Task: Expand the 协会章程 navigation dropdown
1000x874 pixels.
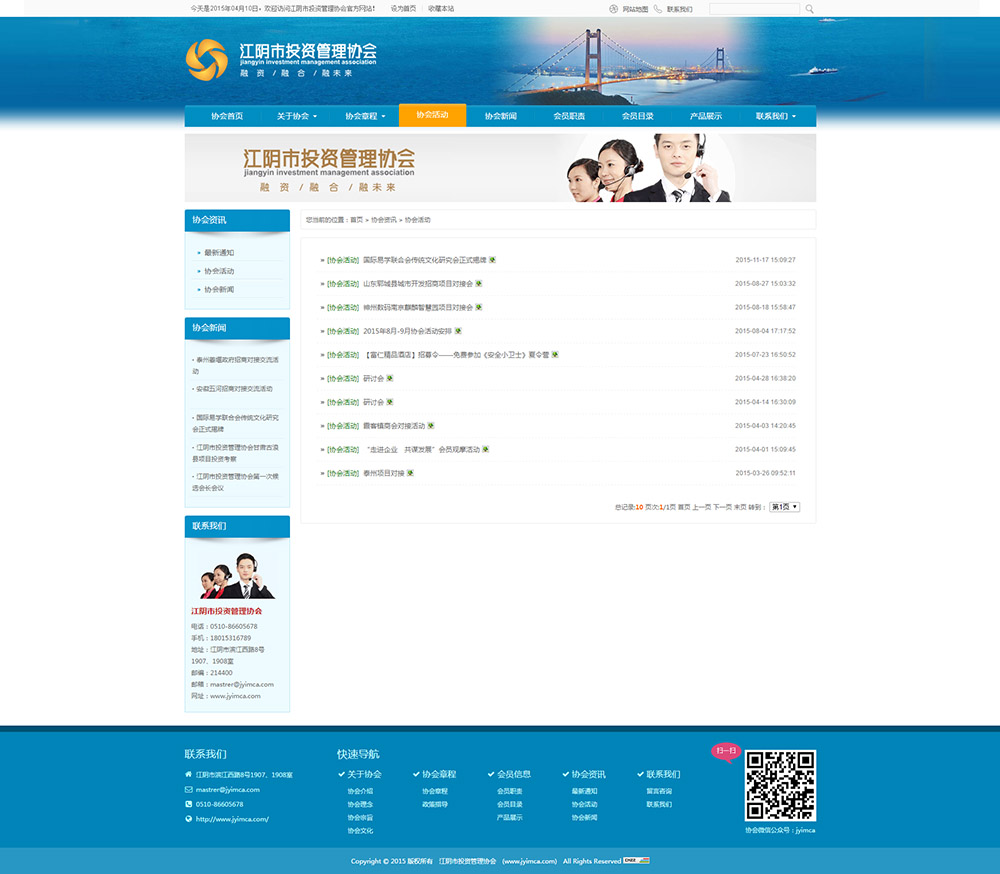Action: coord(364,116)
